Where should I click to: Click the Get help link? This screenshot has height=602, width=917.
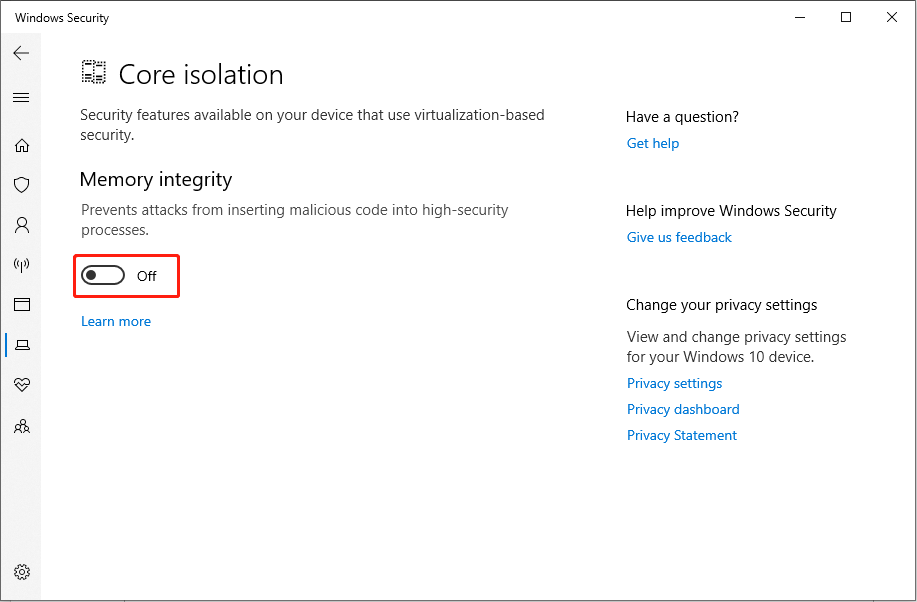pos(652,143)
